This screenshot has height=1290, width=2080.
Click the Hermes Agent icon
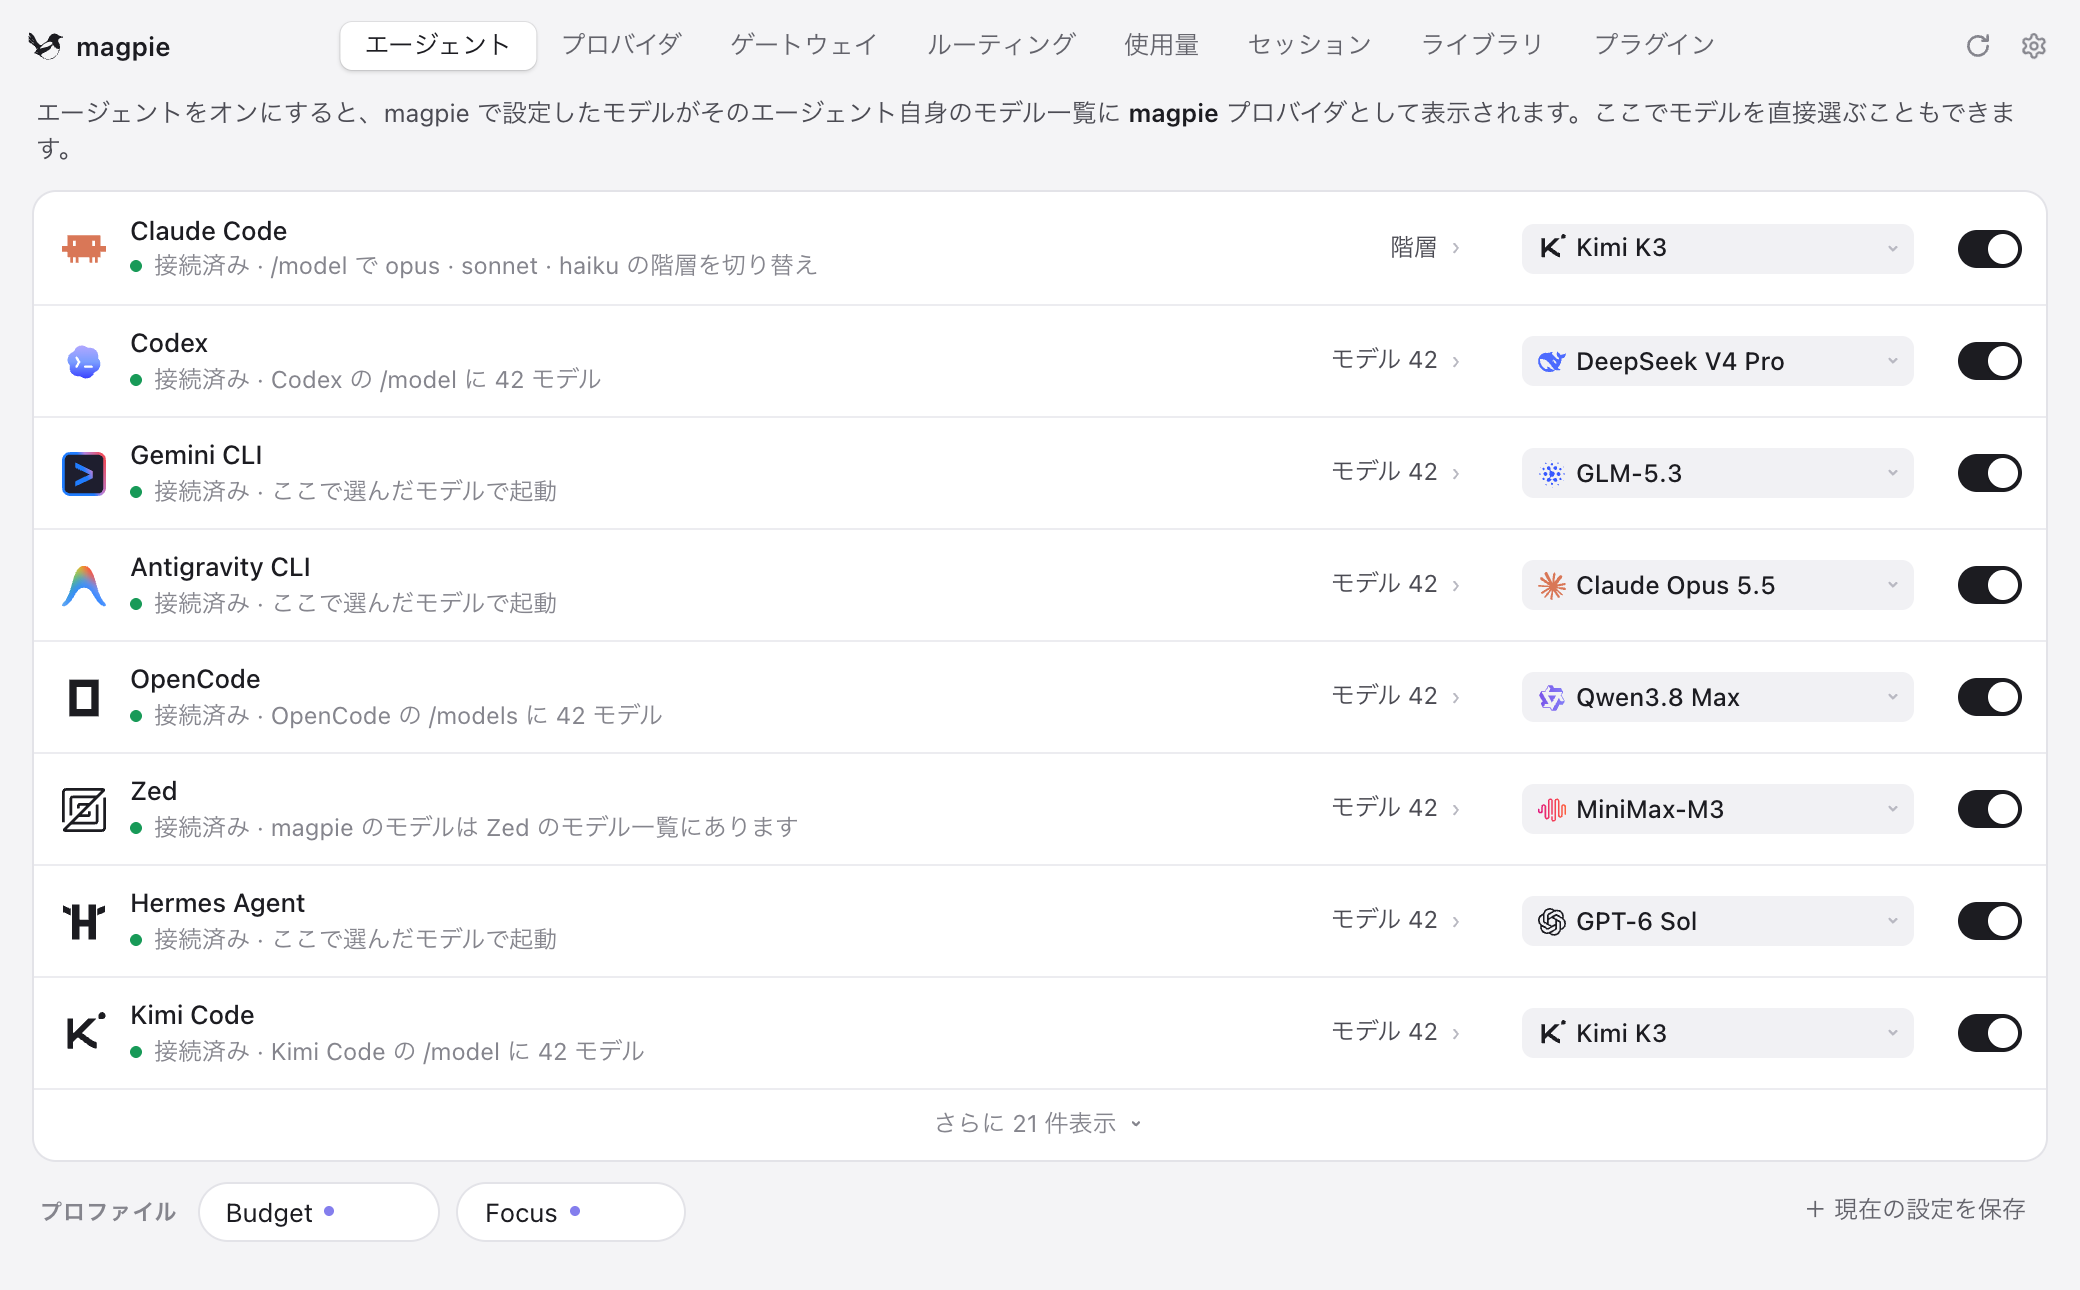click(84, 921)
